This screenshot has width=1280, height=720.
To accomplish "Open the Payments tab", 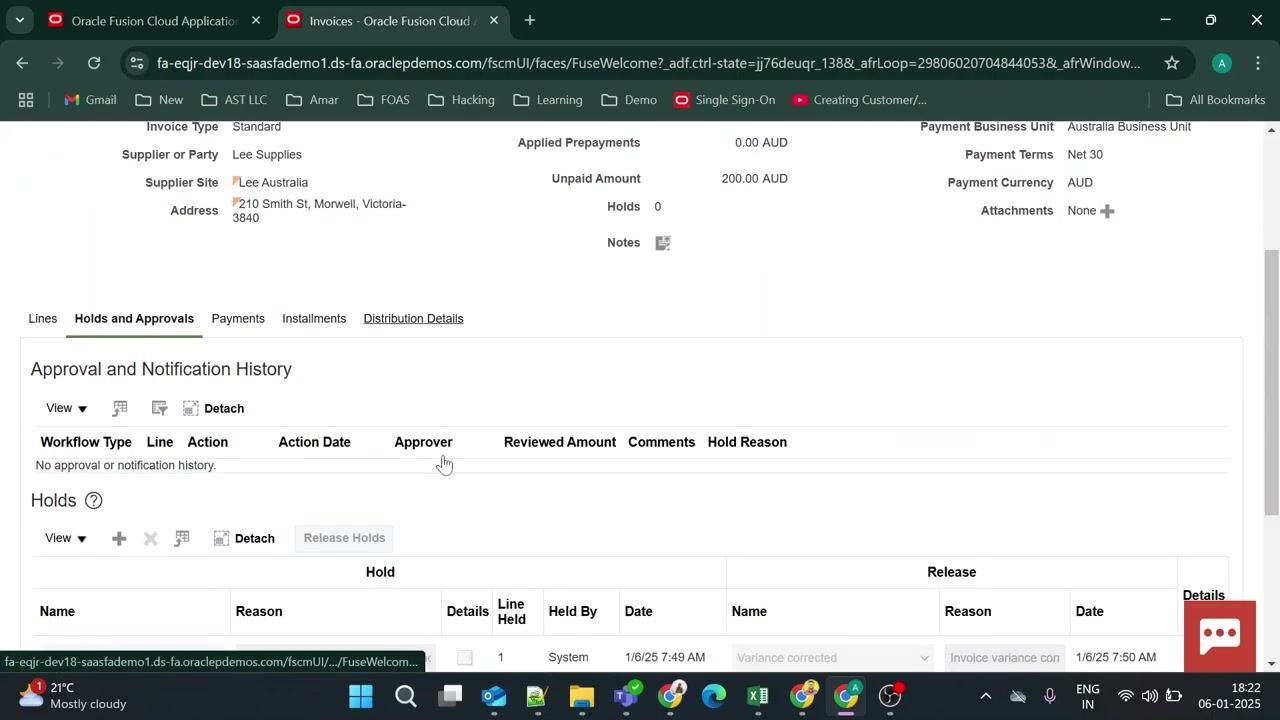I will pos(238,319).
